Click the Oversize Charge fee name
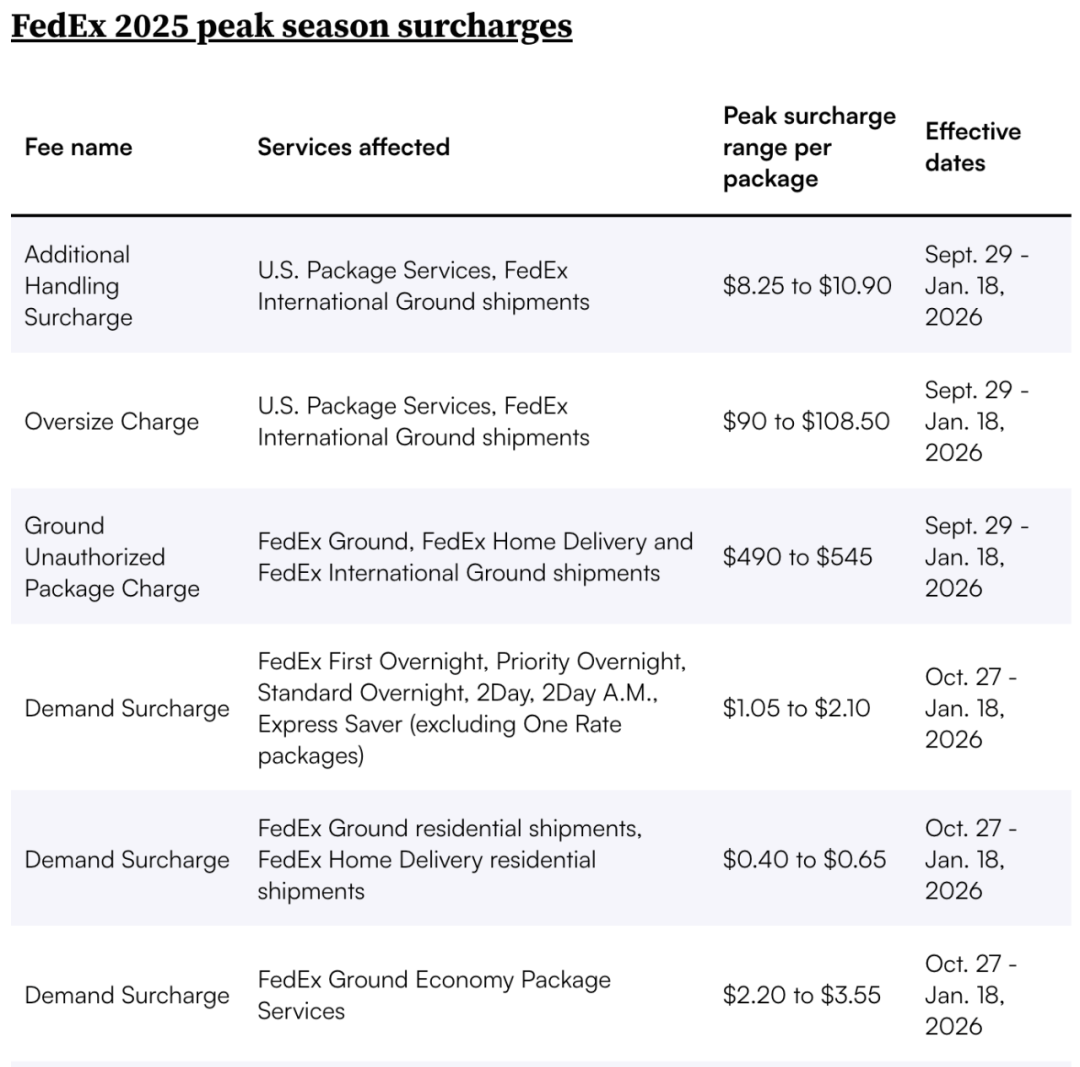Viewport: 1080px width, 1067px height. point(111,421)
